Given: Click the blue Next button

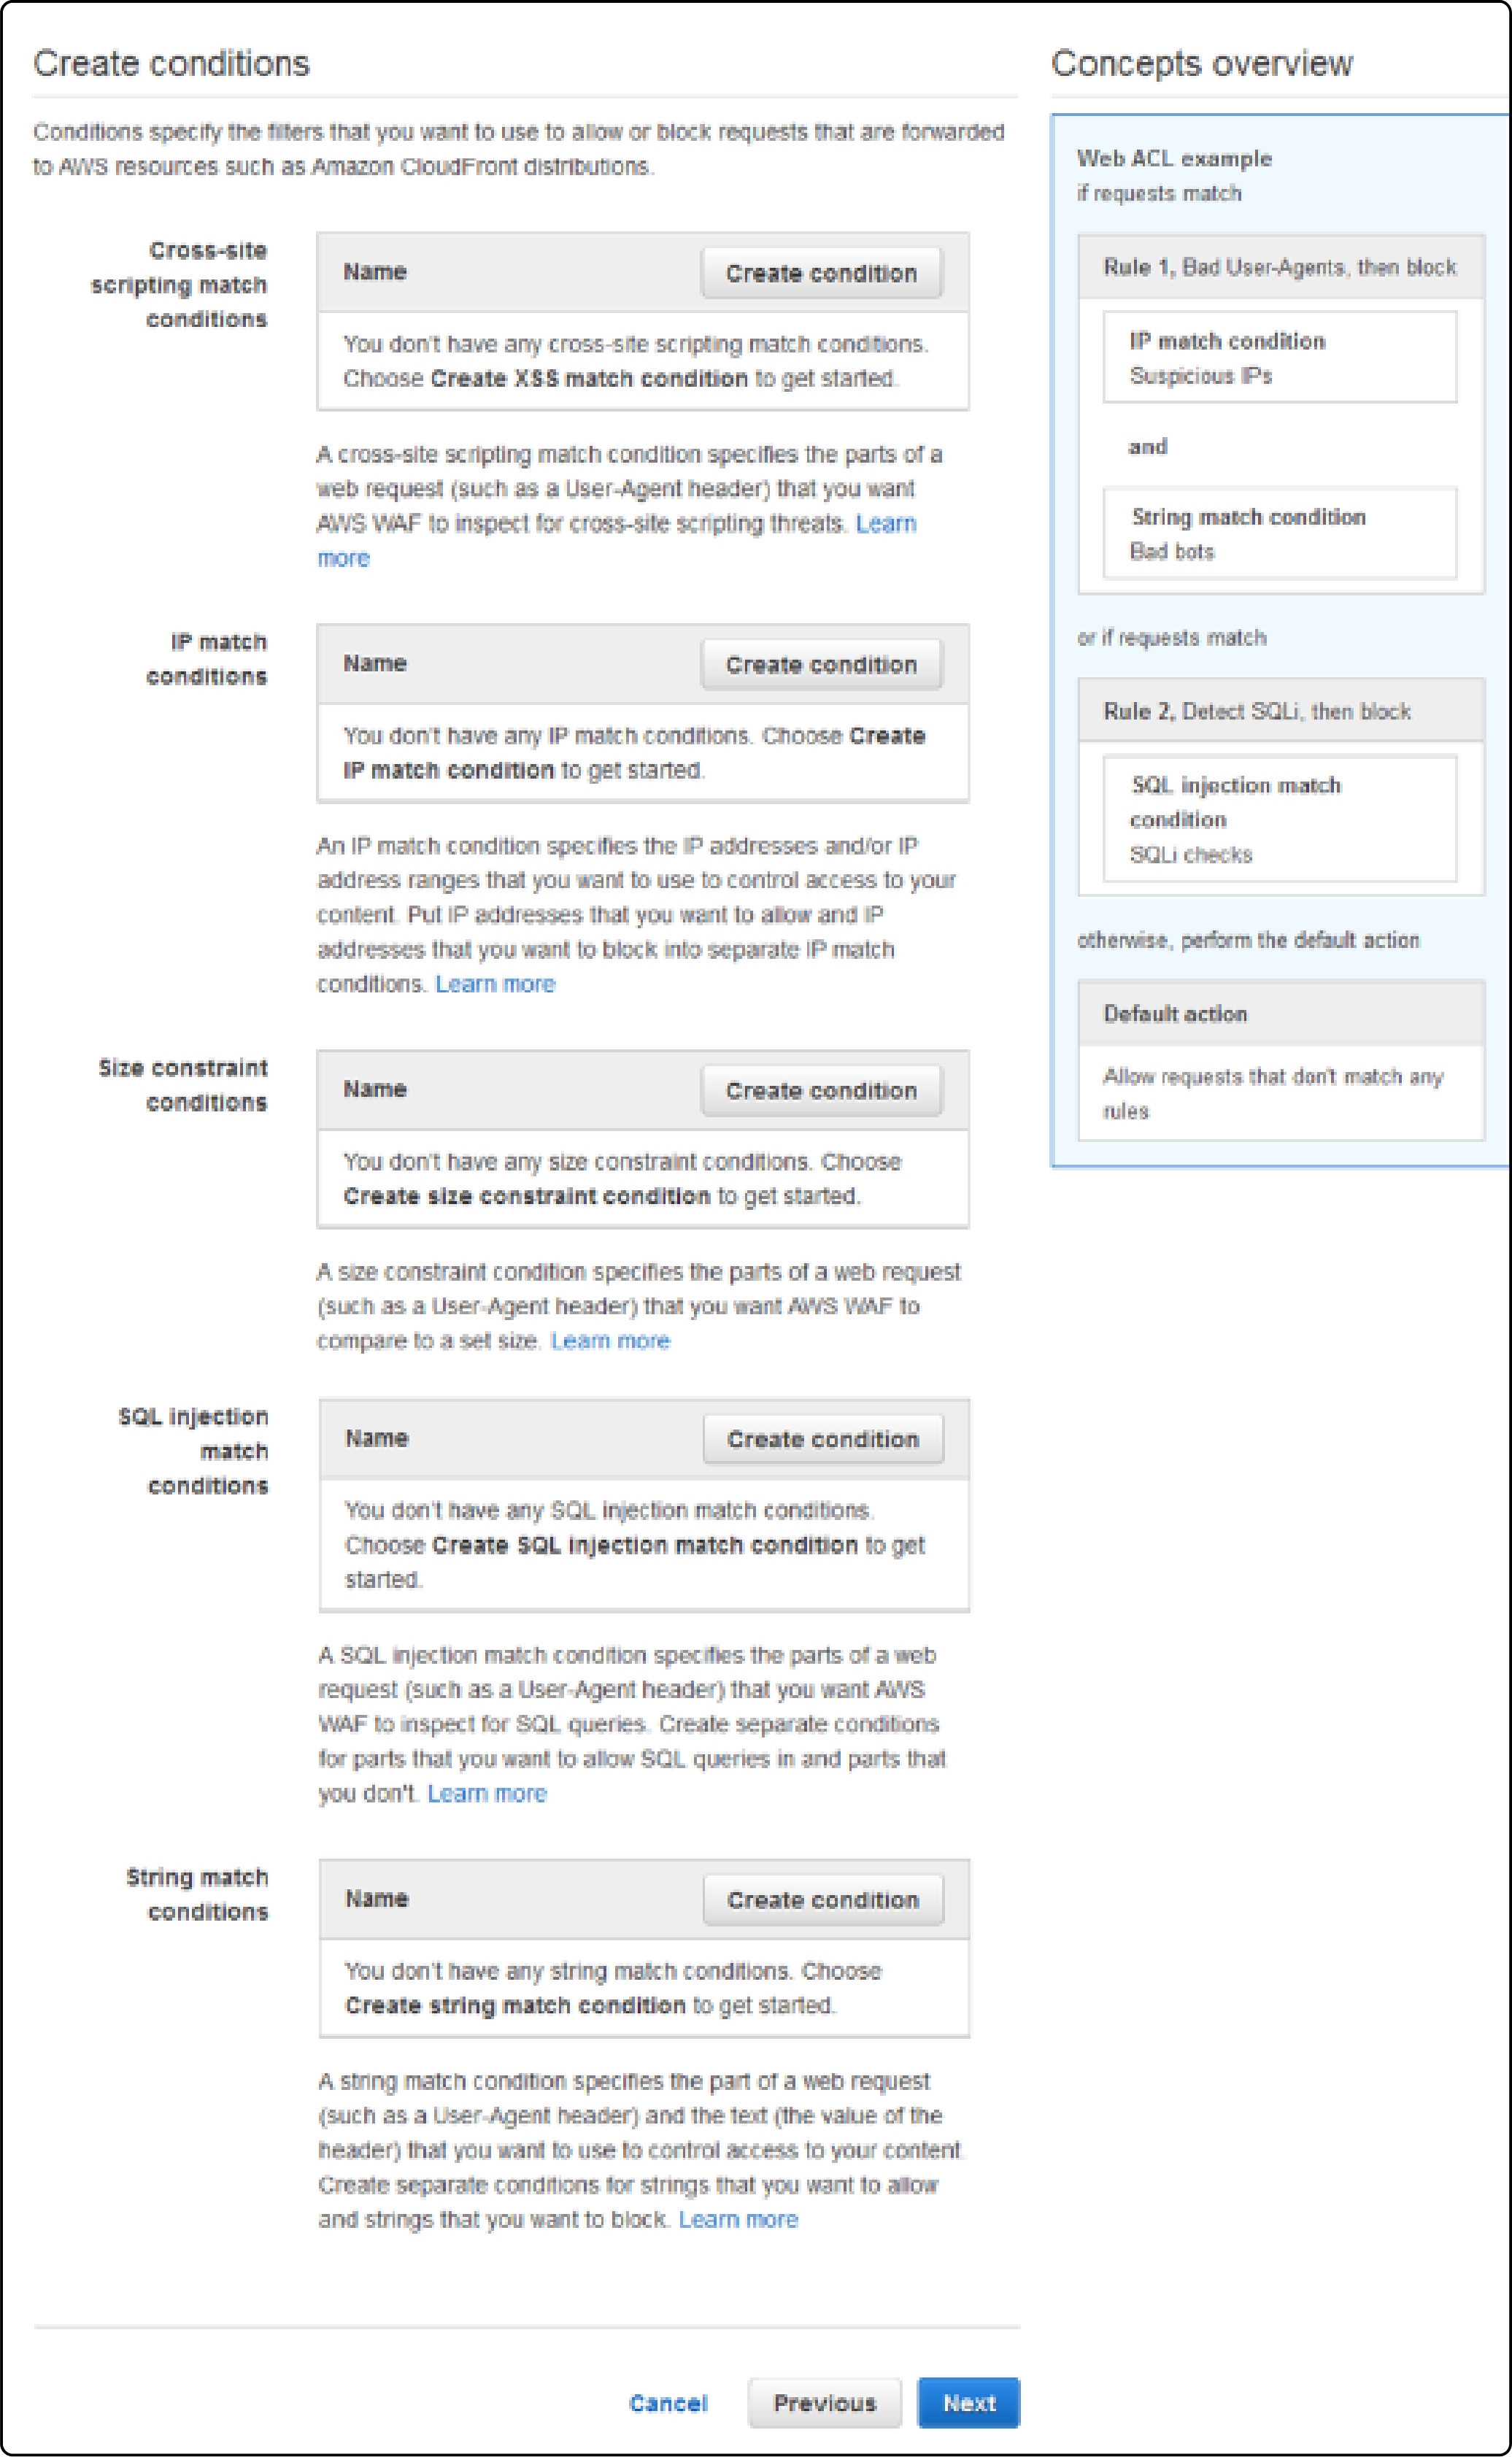Looking at the screenshot, I should point(969,2404).
